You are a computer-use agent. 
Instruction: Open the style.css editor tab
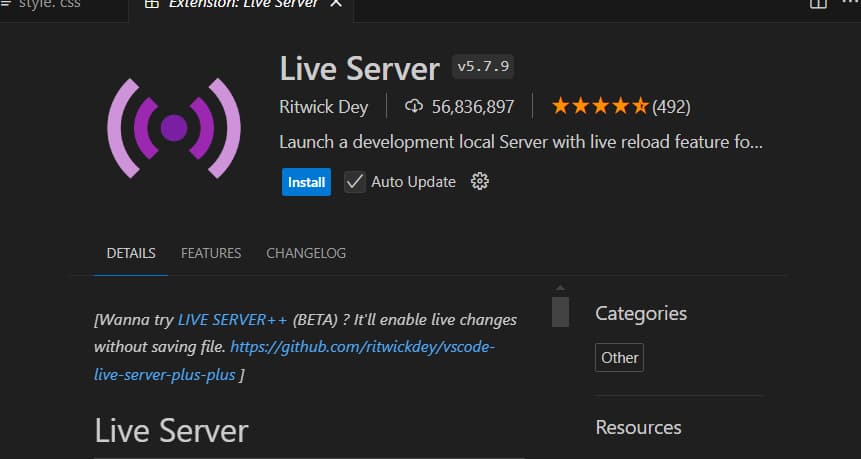point(49,4)
